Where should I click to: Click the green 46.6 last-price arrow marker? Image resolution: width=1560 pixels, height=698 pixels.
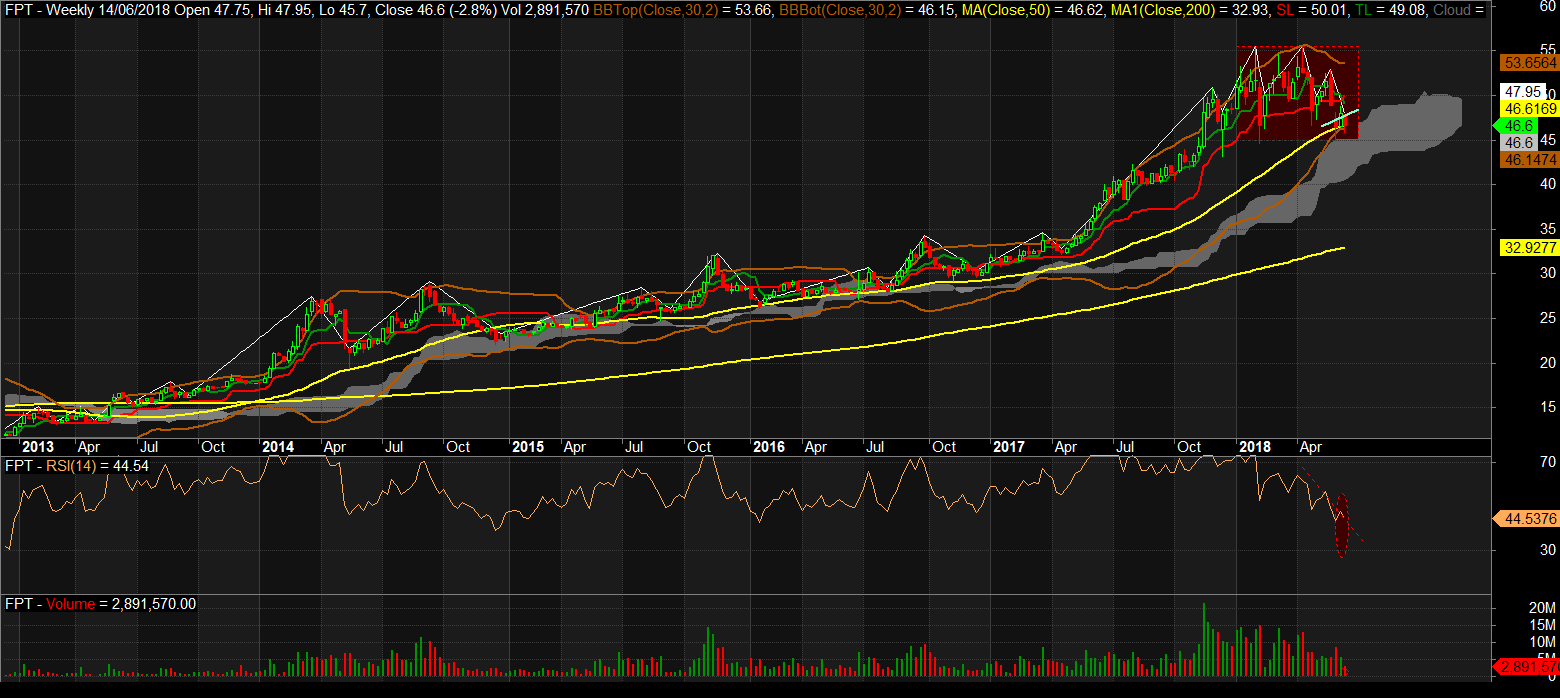click(1517, 126)
